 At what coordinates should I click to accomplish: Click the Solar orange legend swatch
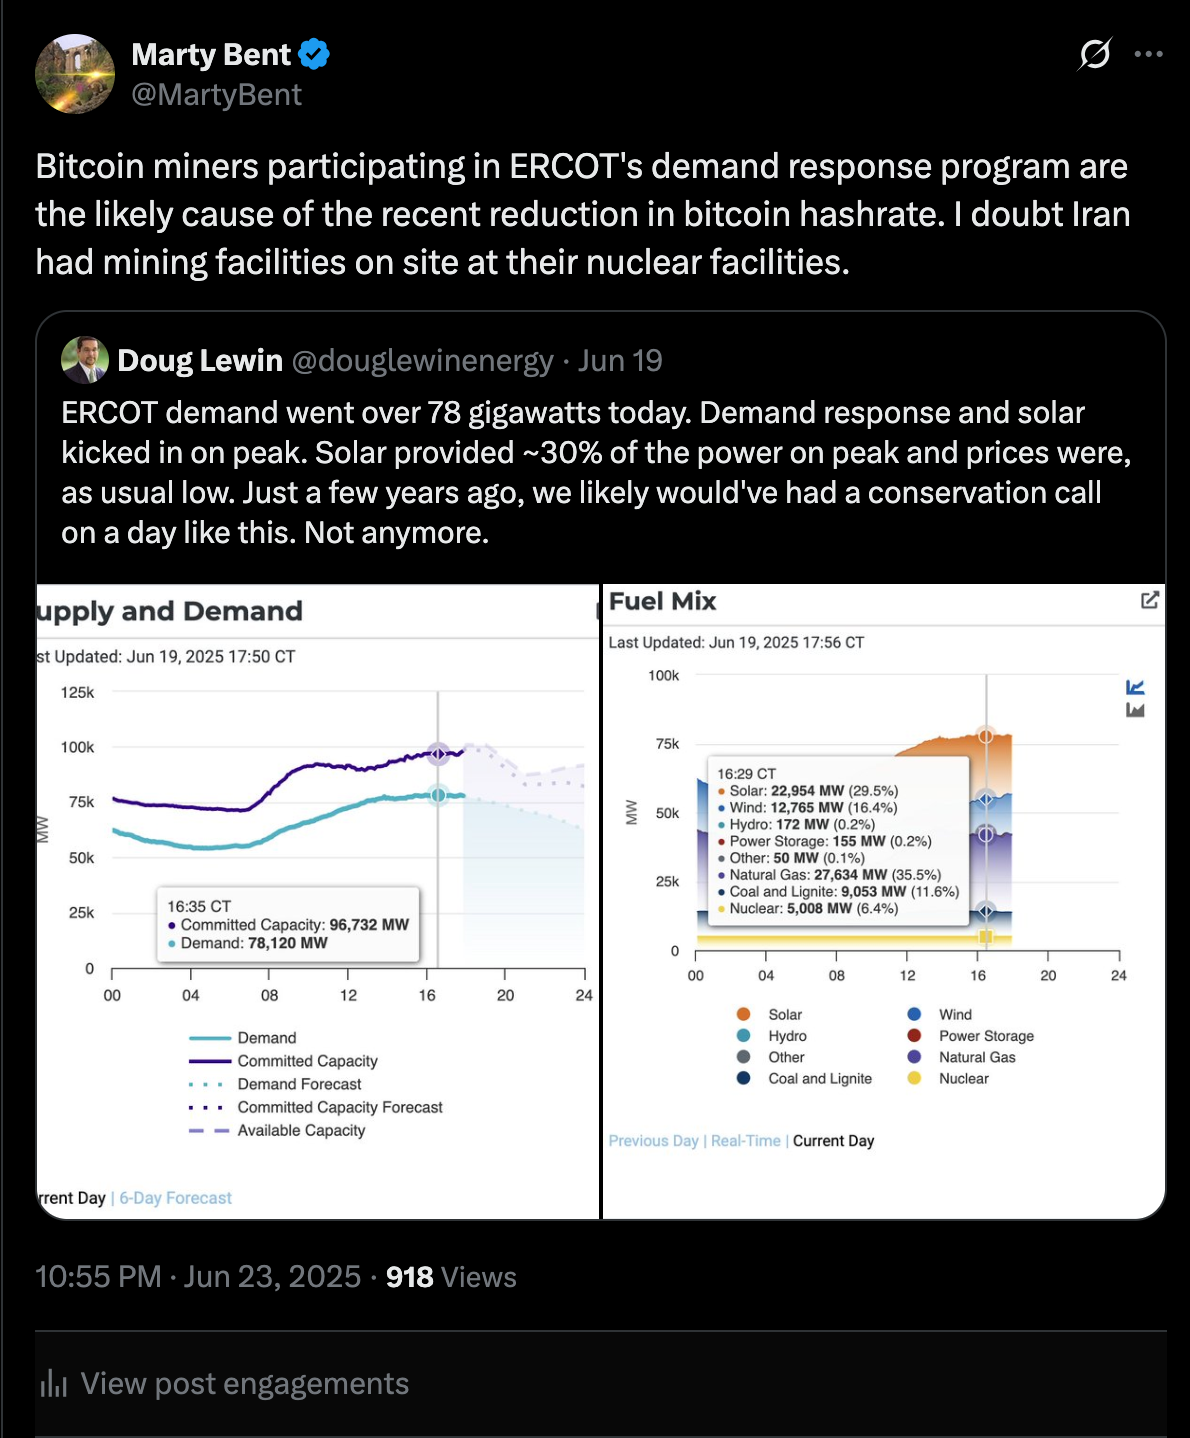pyautogui.click(x=743, y=1014)
